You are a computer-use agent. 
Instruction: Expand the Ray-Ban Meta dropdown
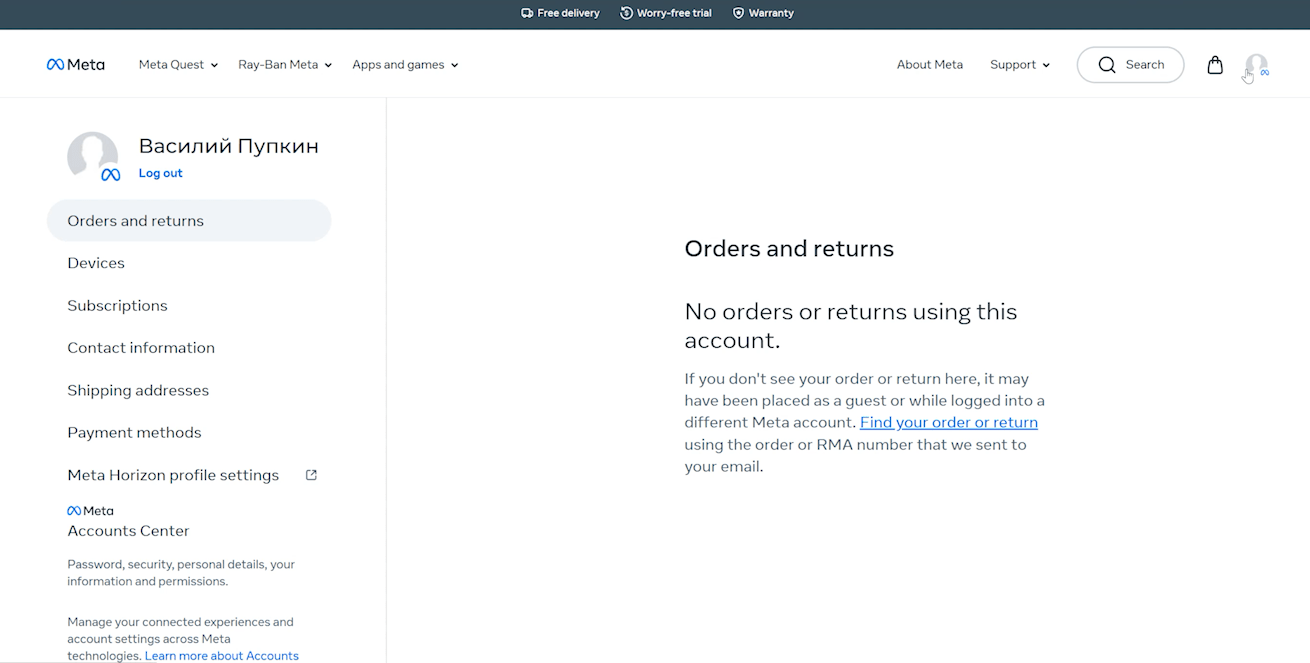285,65
